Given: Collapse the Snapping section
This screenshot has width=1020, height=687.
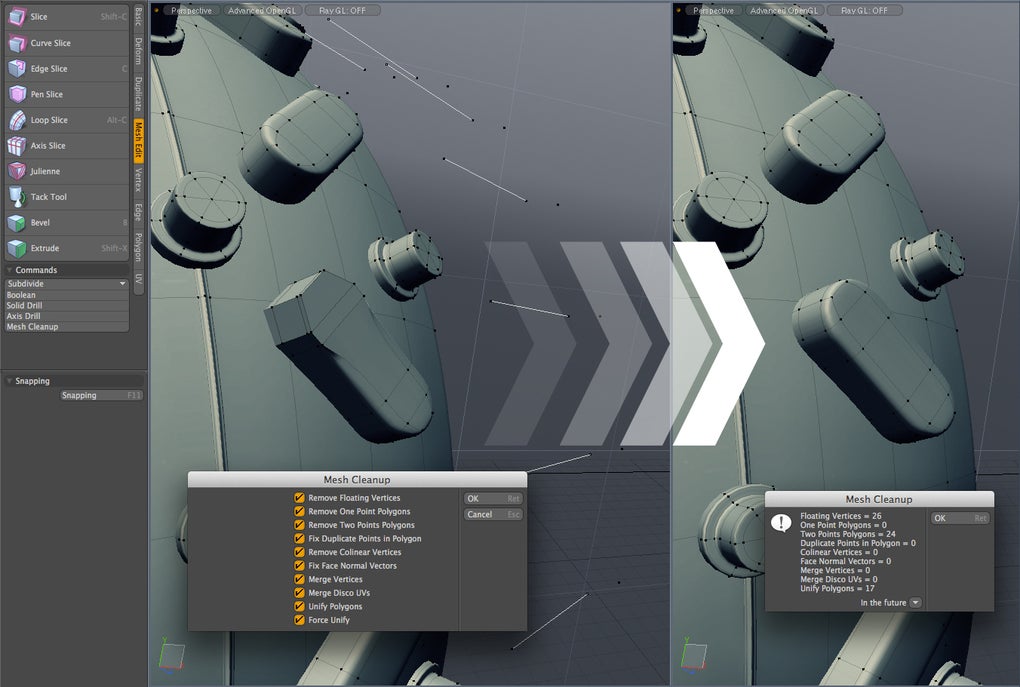Looking at the screenshot, I should [10, 381].
